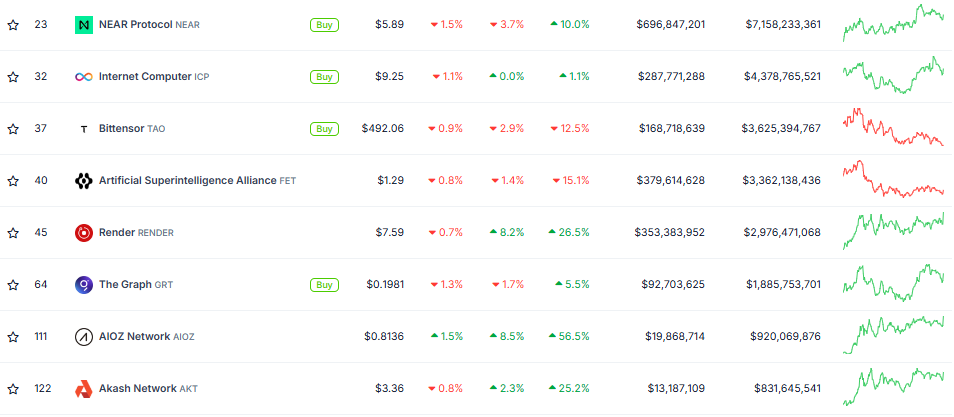Image resolution: width=954 pixels, height=417 pixels.
Task: Click The Graph purple logo icon
Action: tap(83, 284)
